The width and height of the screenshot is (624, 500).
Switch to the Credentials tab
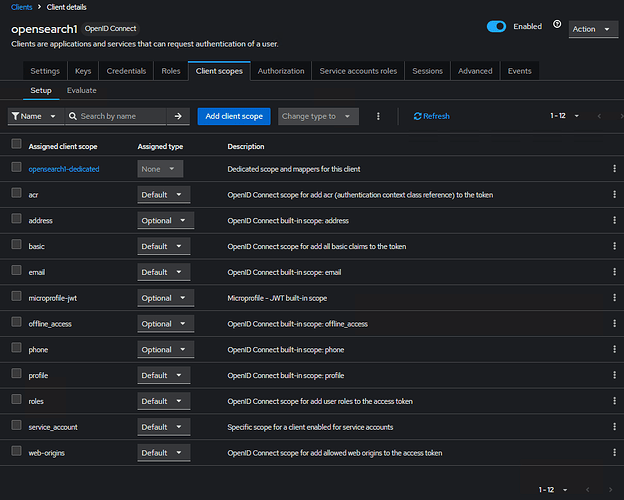click(x=126, y=71)
